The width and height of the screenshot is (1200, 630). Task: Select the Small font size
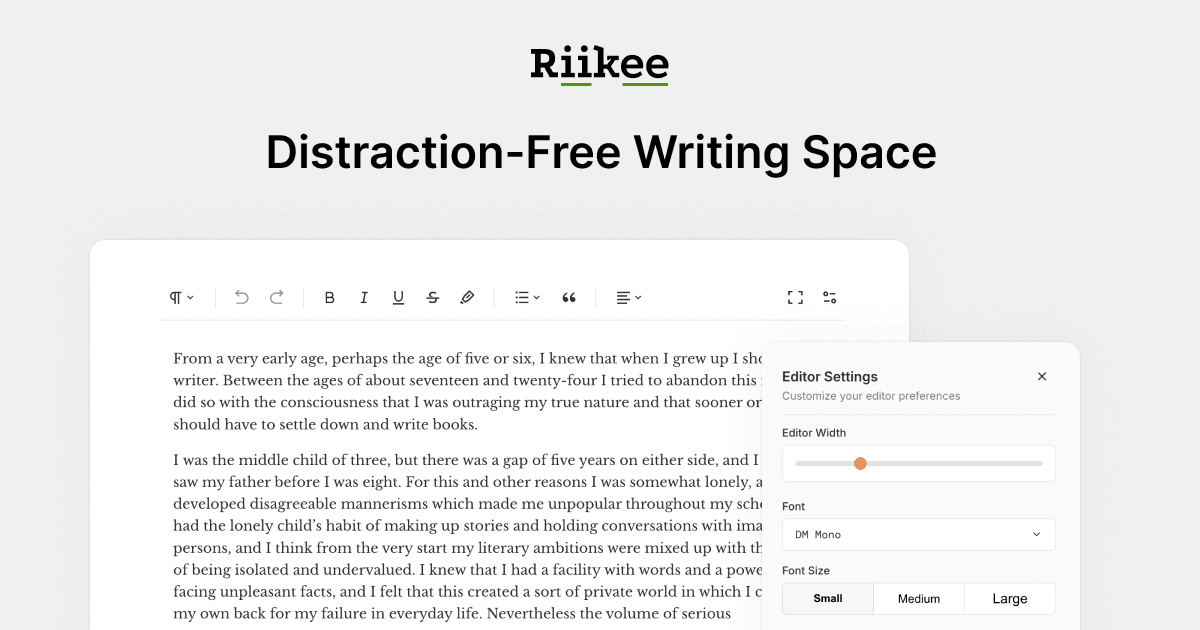[x=827, y=598]
